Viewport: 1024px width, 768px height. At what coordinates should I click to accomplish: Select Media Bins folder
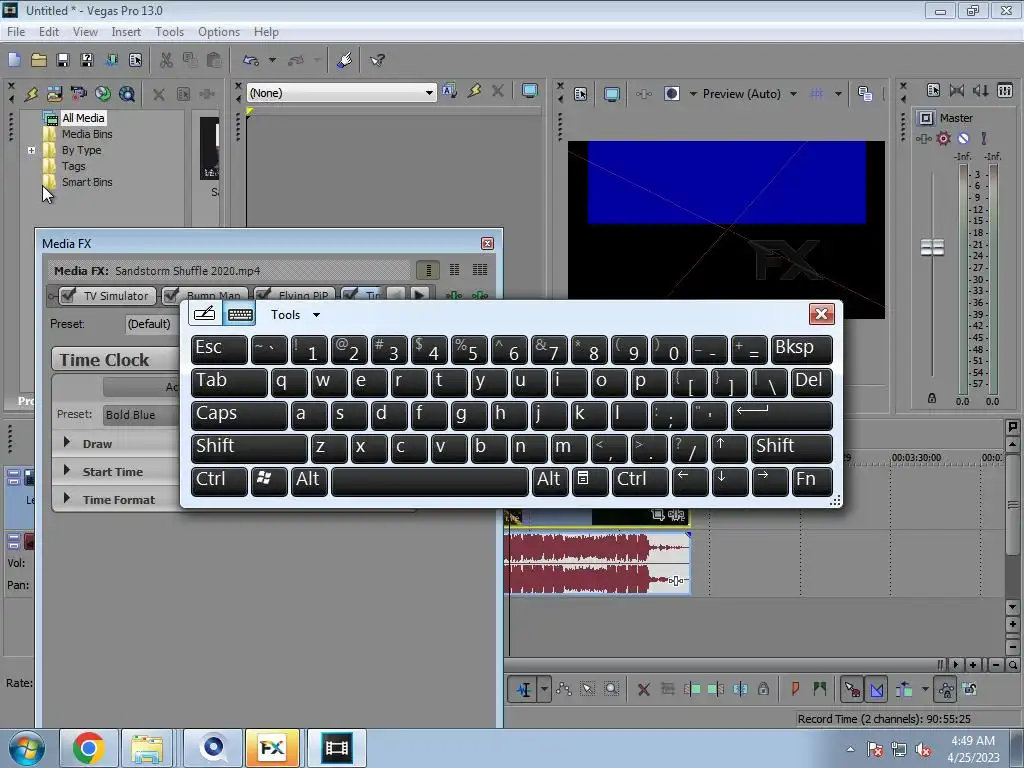(87, 134)
